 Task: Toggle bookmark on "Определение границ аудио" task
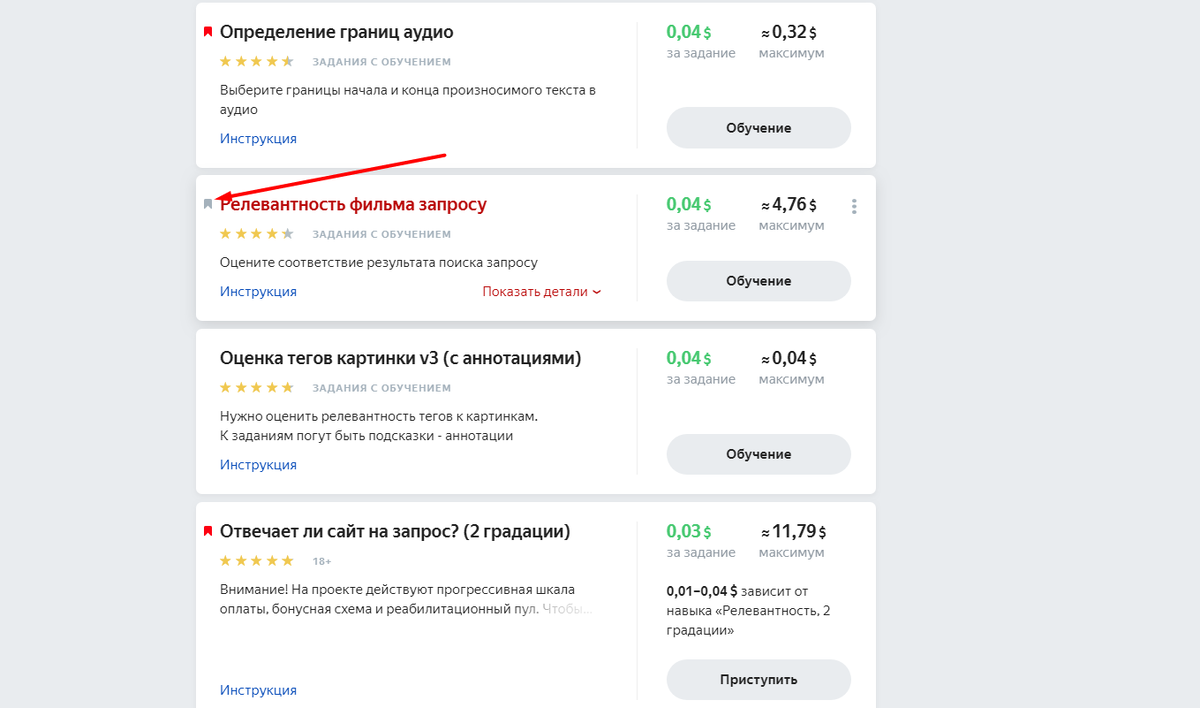(208, 32)
